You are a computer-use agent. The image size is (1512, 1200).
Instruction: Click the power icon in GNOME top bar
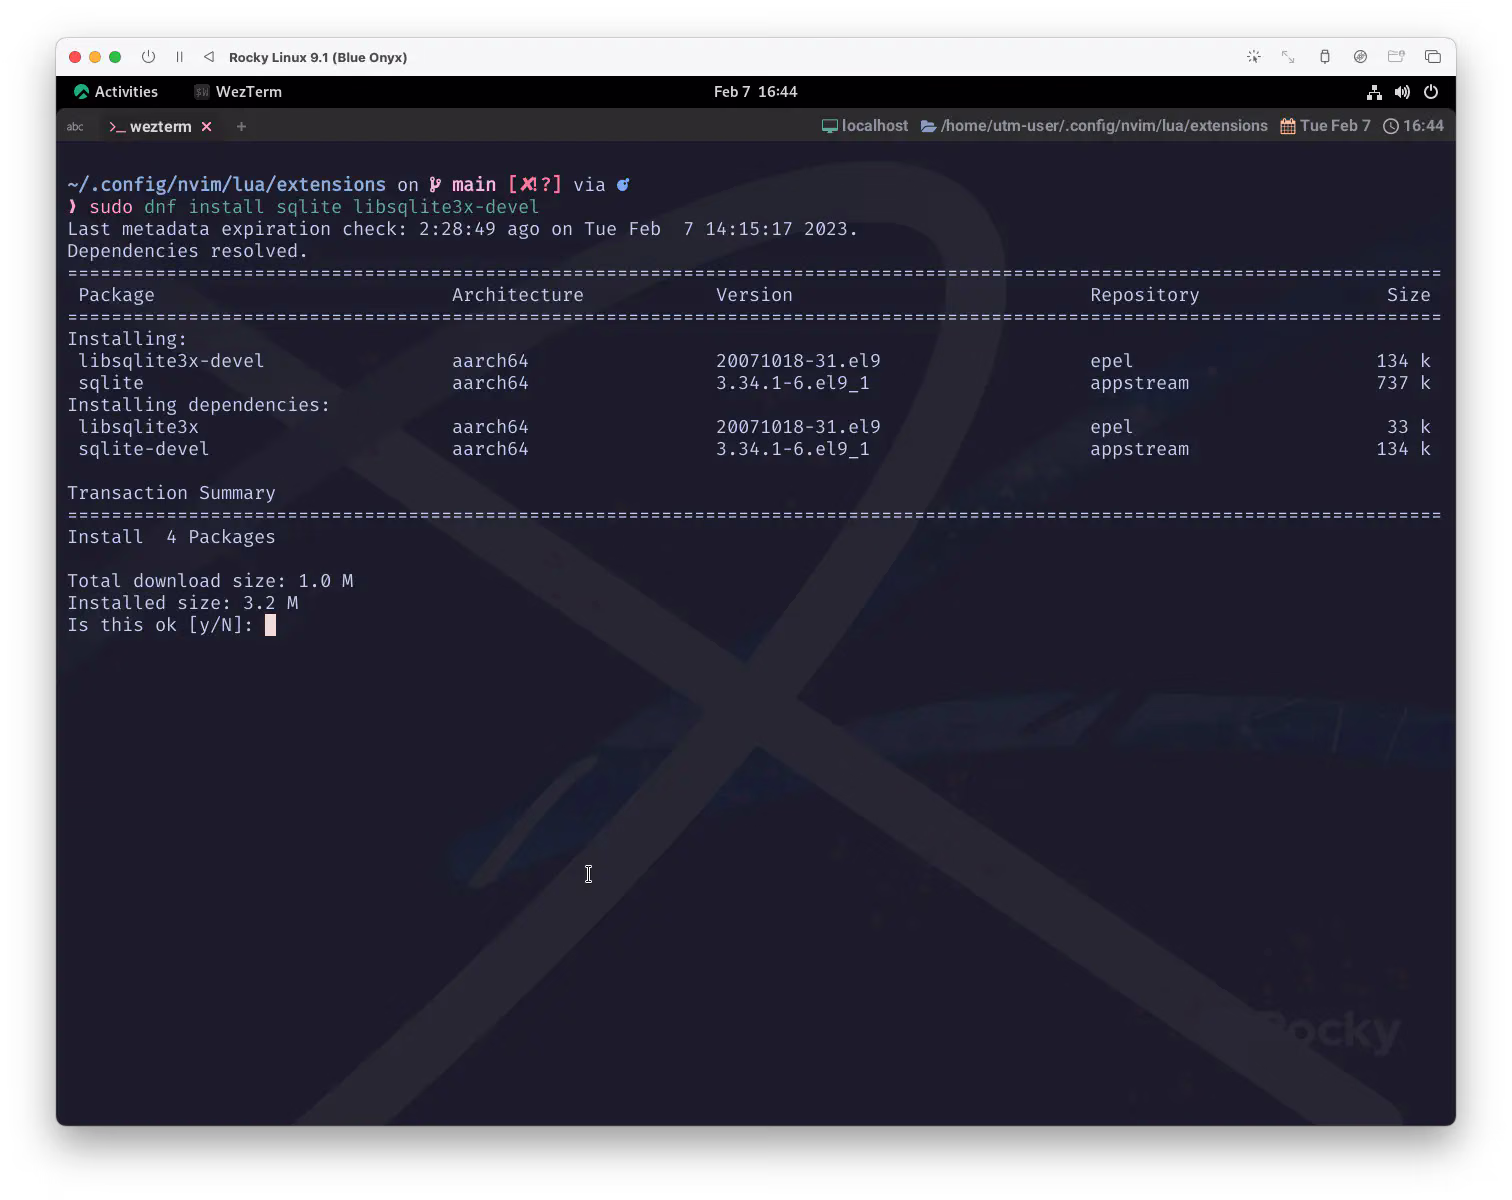(1431, 92)
